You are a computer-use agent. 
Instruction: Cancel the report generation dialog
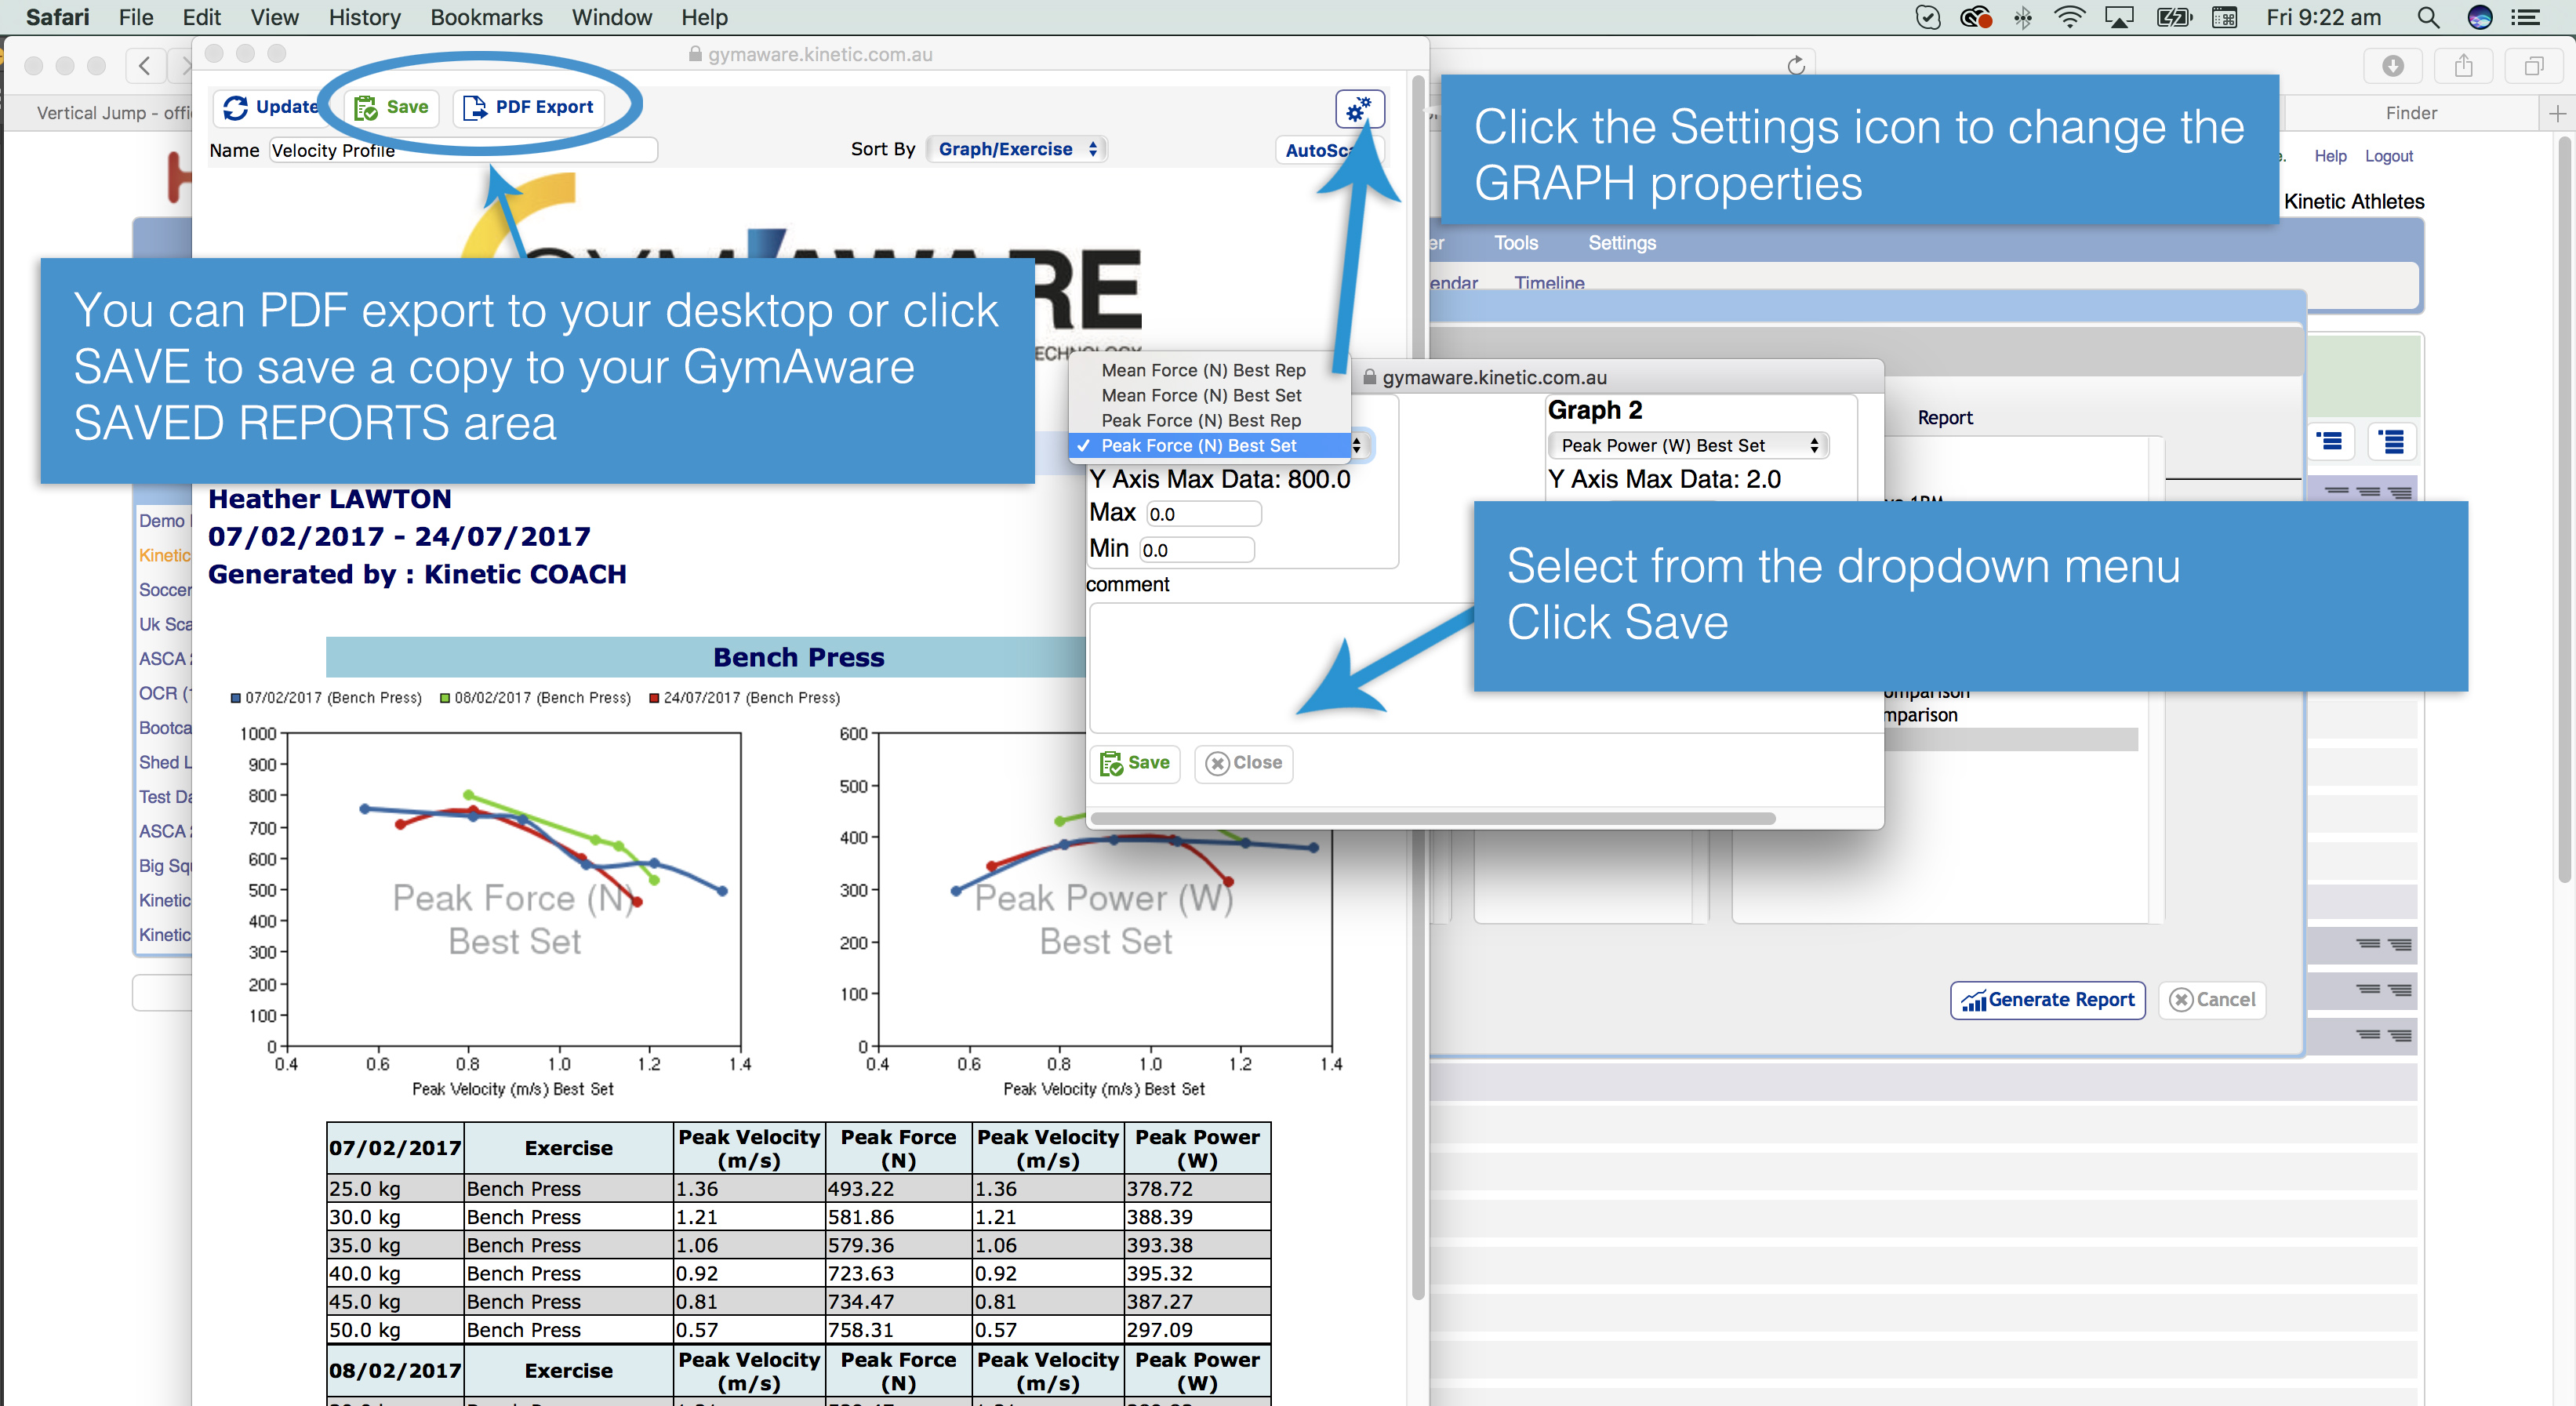coord(2212,1000)
